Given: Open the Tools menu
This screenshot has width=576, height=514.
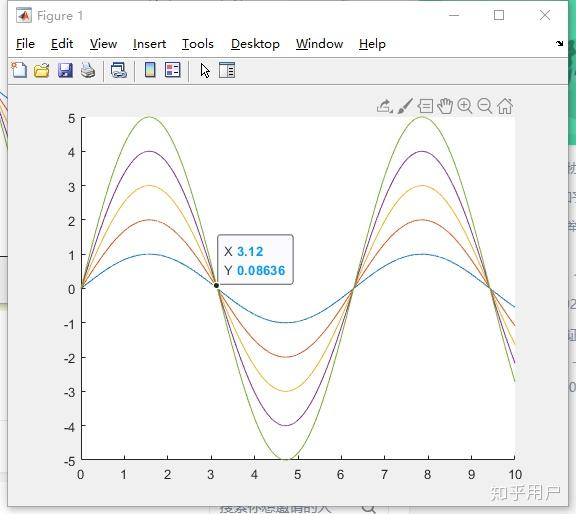Looking at the screenshot, I should point(198,44).
